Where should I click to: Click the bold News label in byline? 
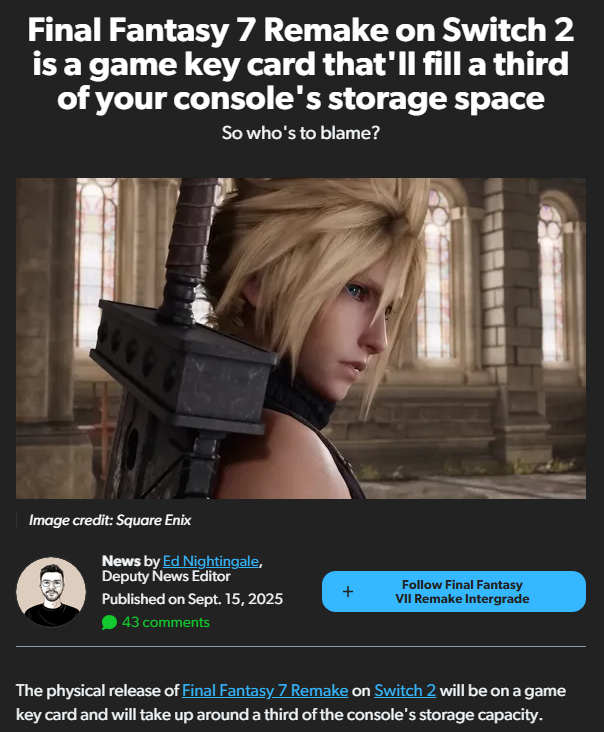point(121,561)
